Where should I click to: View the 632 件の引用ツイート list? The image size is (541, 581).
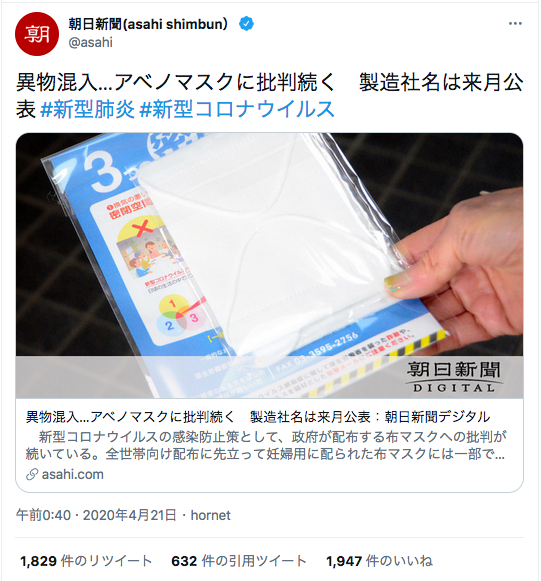(239, 561)
